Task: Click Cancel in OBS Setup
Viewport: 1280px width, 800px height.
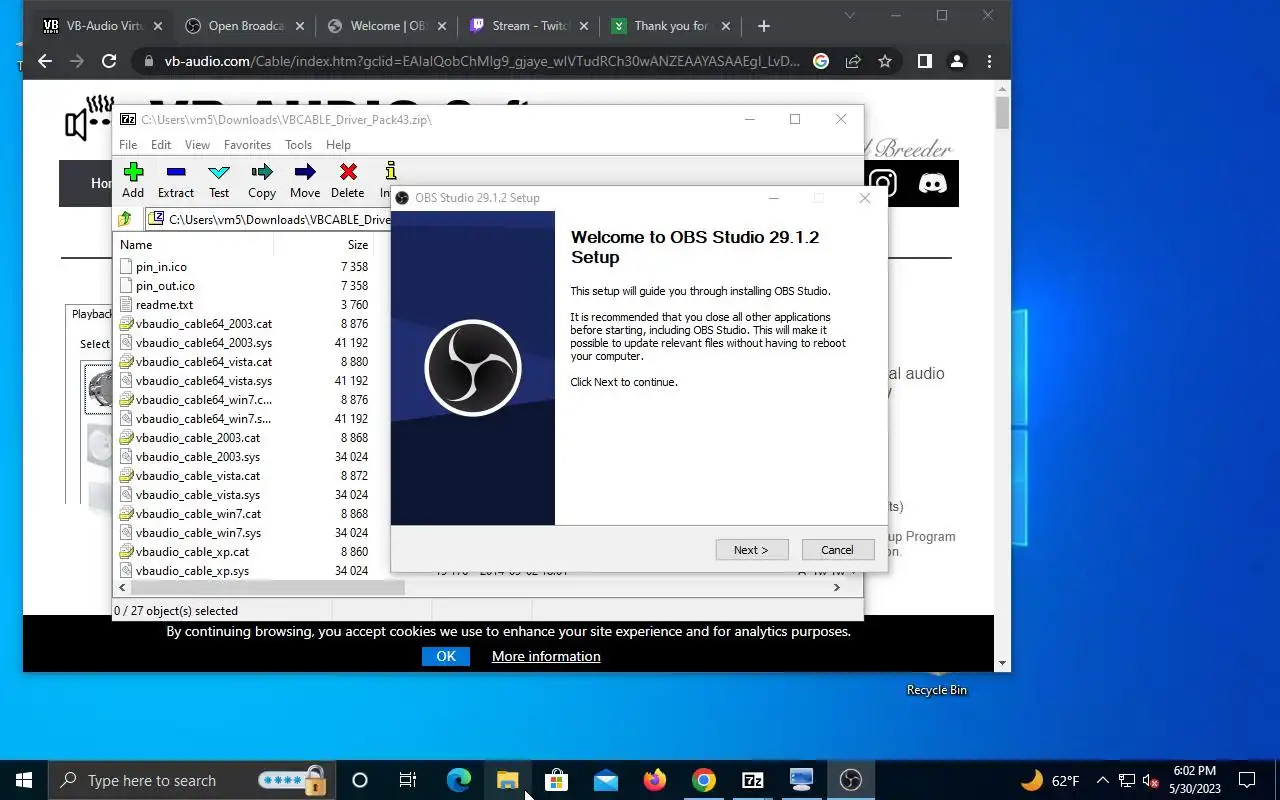Action: point(838,550)
